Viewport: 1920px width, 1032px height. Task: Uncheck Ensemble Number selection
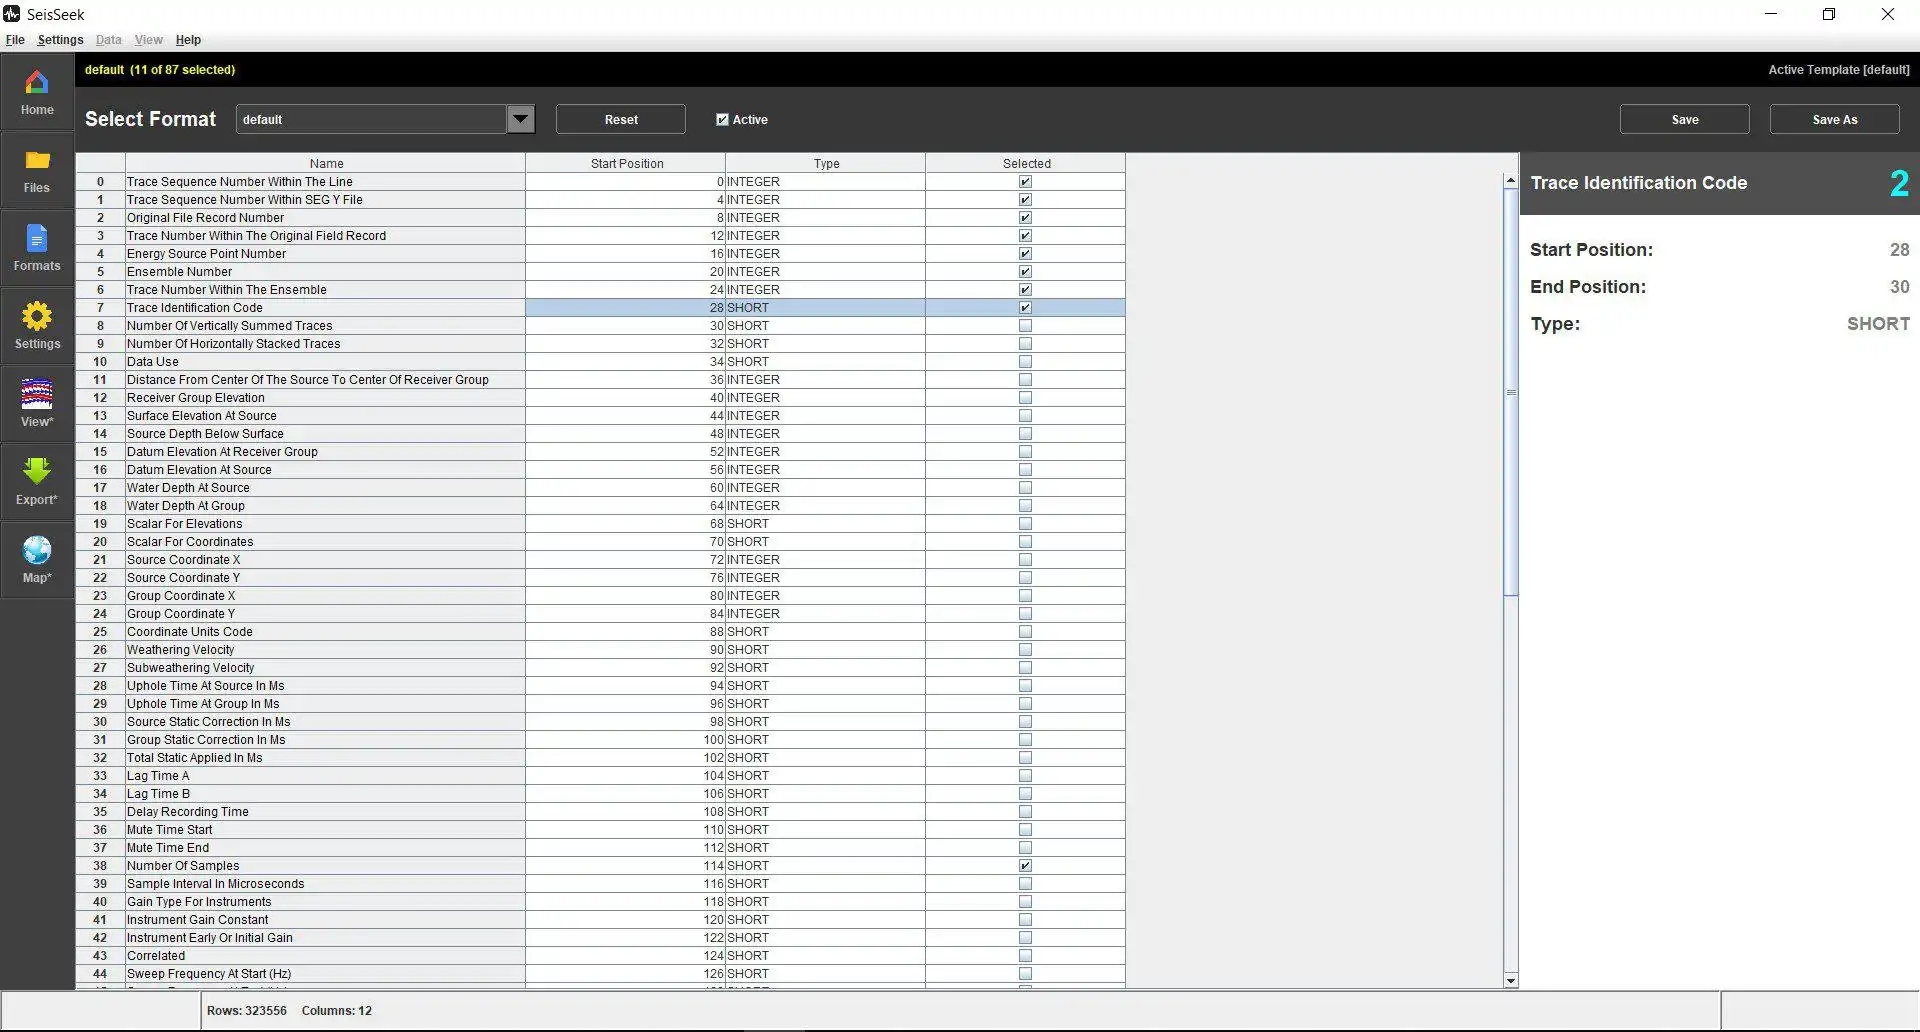coord(1025,272)
